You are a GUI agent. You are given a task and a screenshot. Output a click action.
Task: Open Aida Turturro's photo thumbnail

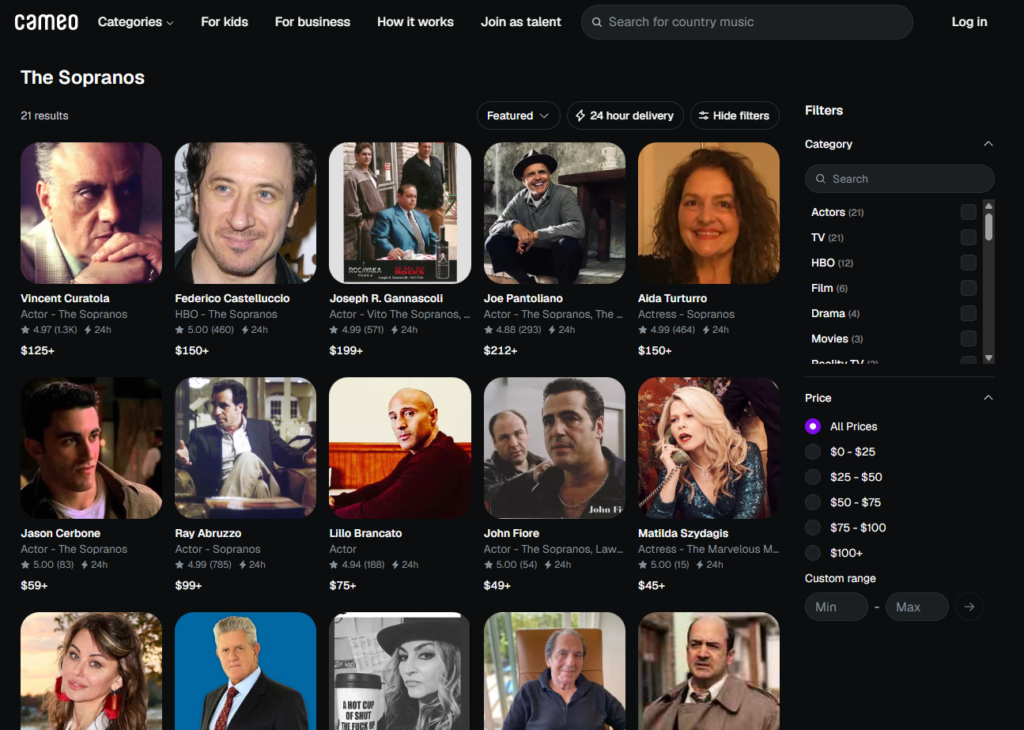pos(709,213)
